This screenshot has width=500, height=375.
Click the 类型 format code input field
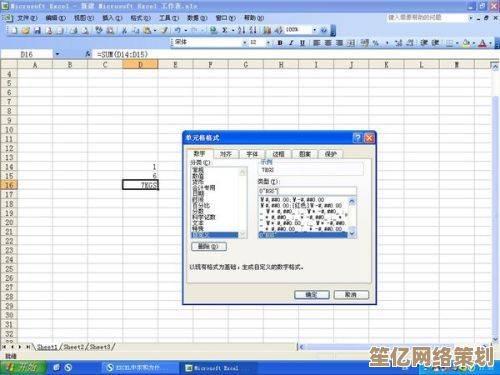click(307, 191)
